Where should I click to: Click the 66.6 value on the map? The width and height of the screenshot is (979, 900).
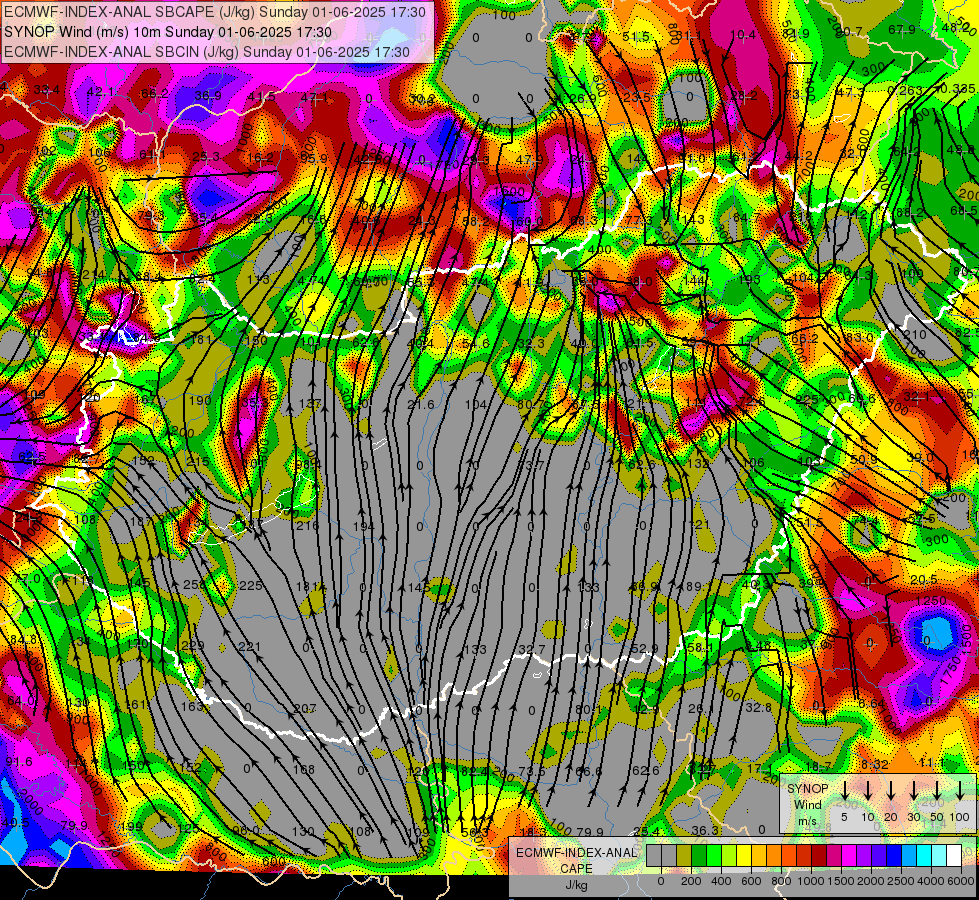pos(588,772)
